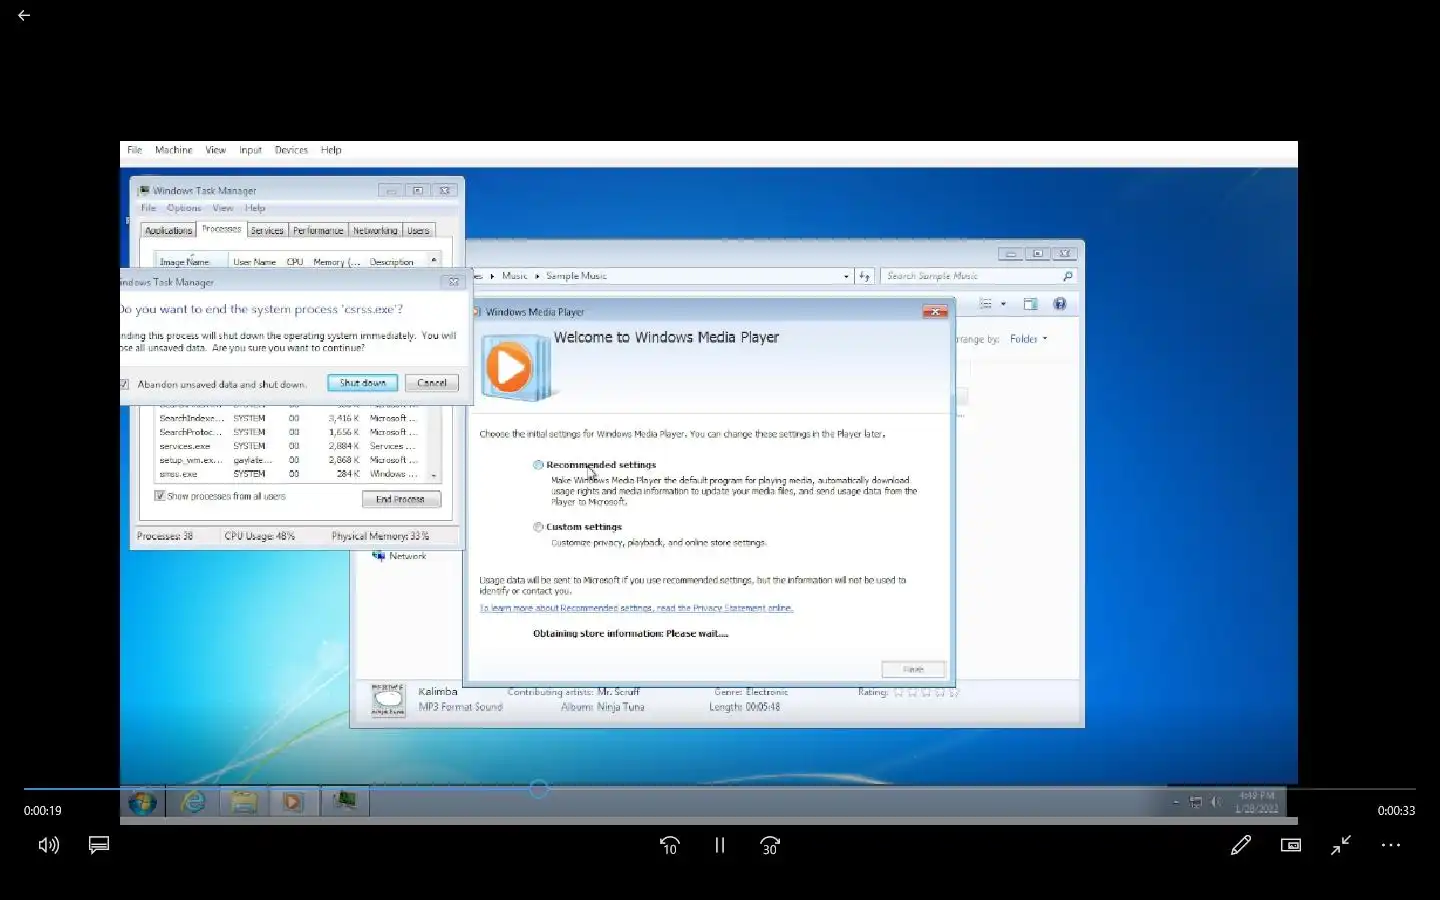Select Recommended settings radio button
Image resolution: width=1440 pixels, height=900 pixels.
pos(538,465)
